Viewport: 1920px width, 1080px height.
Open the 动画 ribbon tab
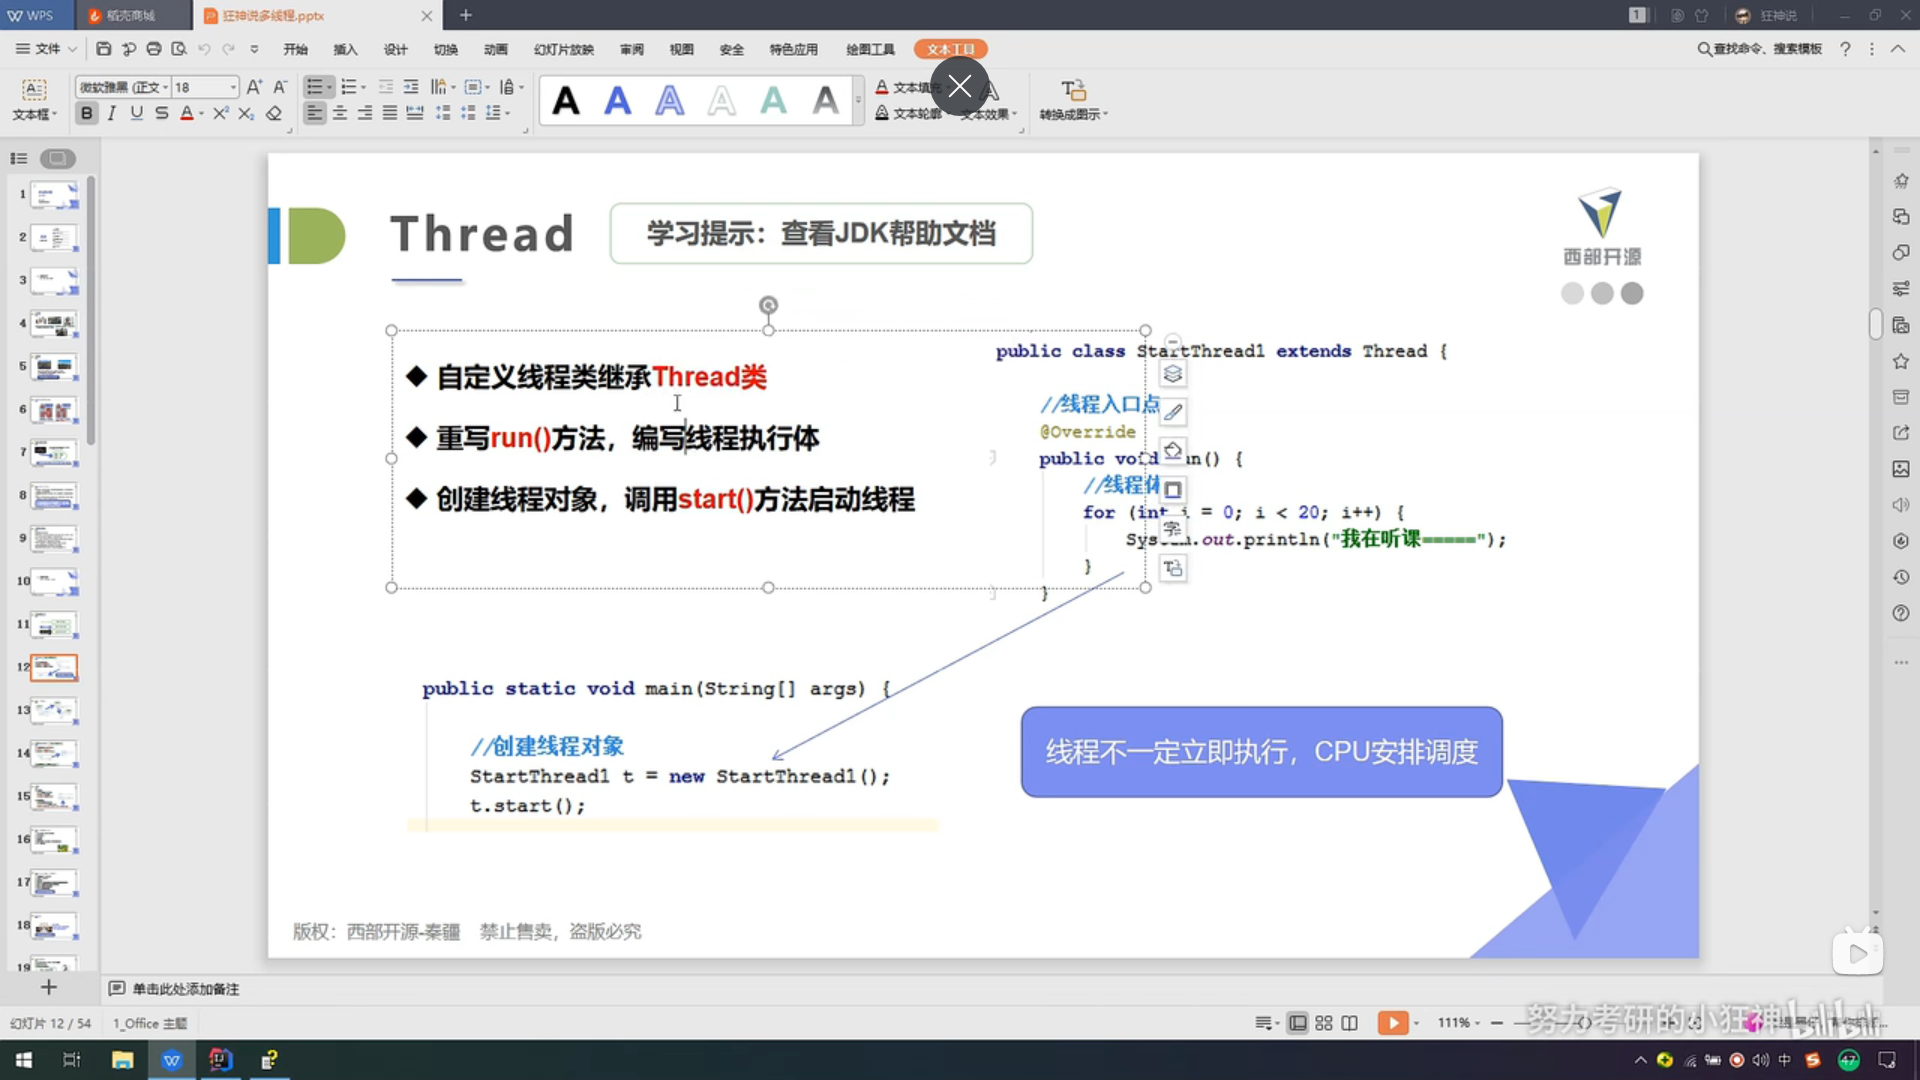coord(496,49)
